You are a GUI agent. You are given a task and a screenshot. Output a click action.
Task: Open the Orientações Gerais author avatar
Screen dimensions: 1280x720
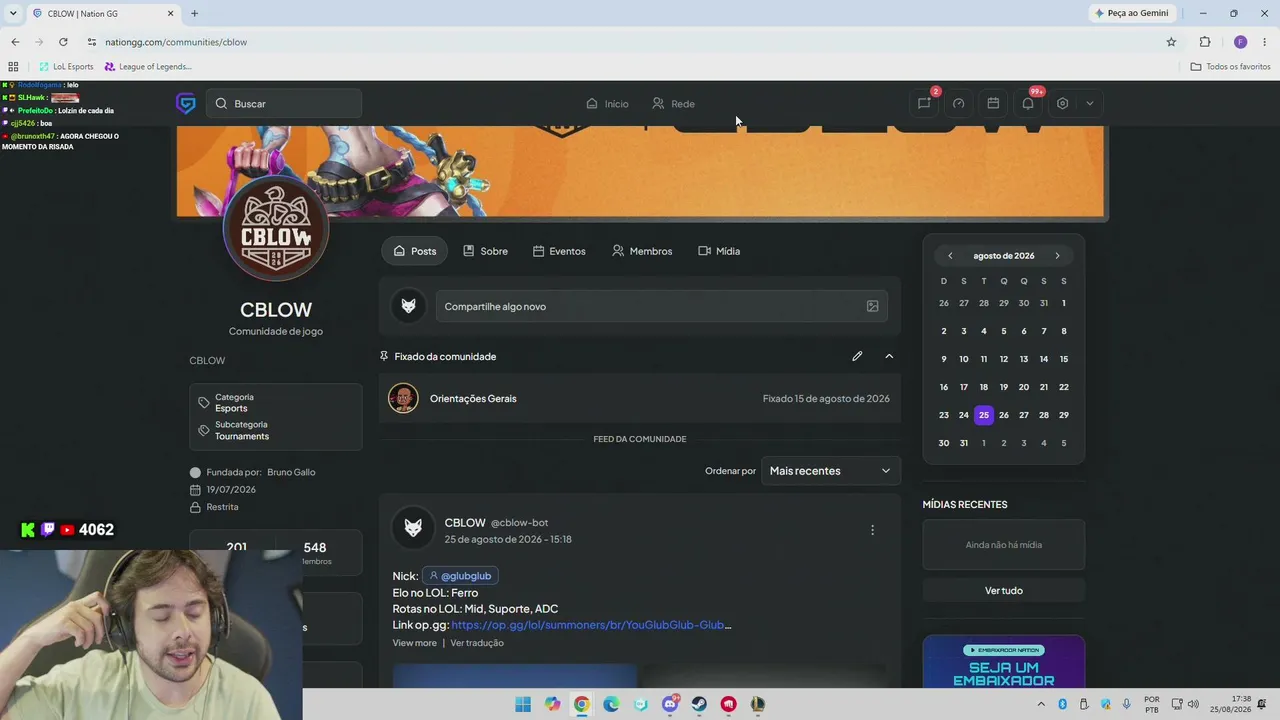(x=403, y=398)
